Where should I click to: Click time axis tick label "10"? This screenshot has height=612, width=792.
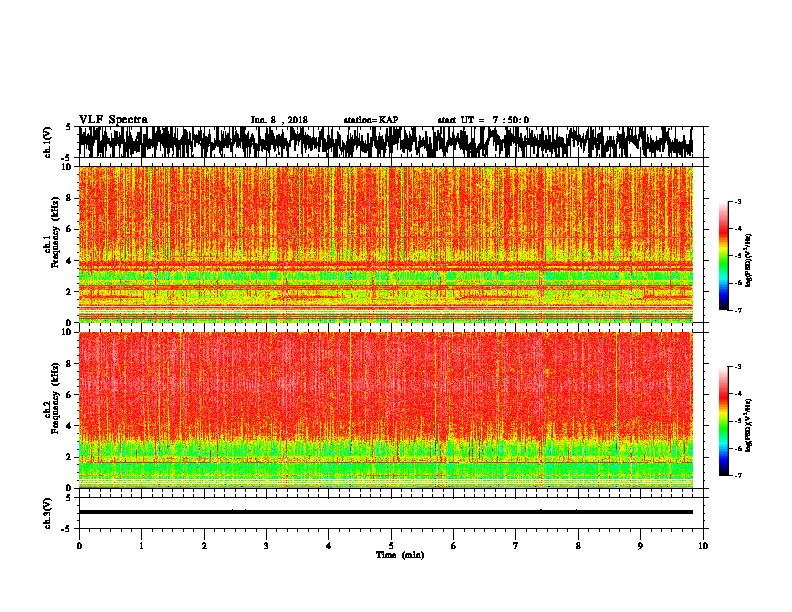point(703,546)
